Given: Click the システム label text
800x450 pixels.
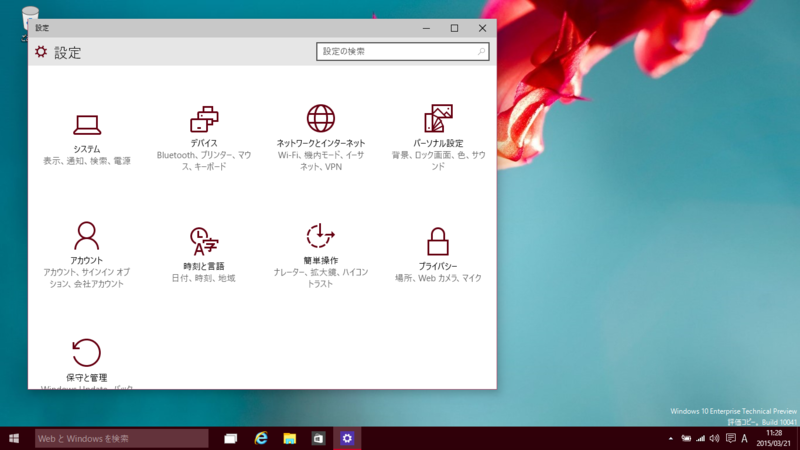Looking at the screenshot, I should pos(87,149).
